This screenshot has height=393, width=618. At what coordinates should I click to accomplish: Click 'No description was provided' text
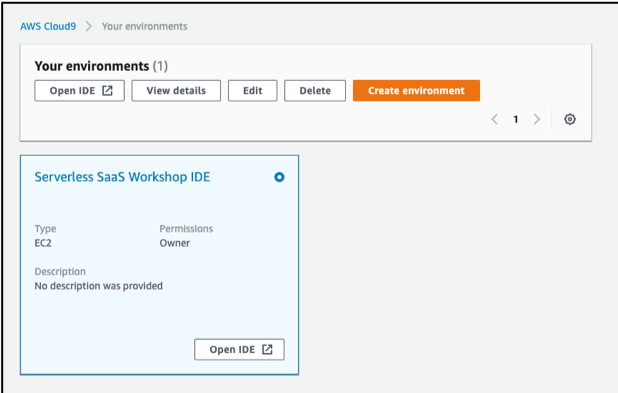coord(99,286)
